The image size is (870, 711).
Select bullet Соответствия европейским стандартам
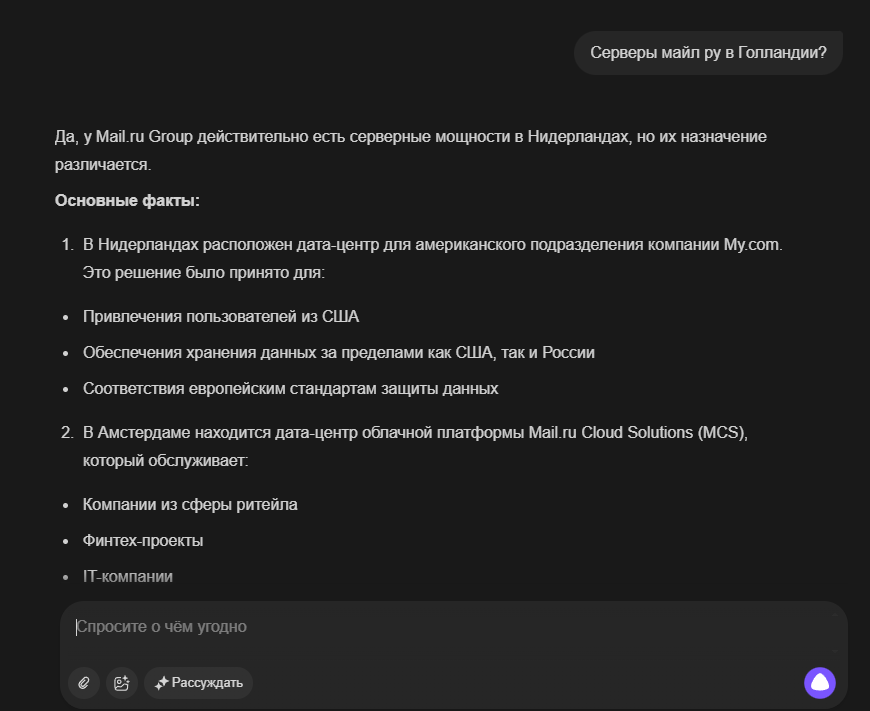click(290, 388)
